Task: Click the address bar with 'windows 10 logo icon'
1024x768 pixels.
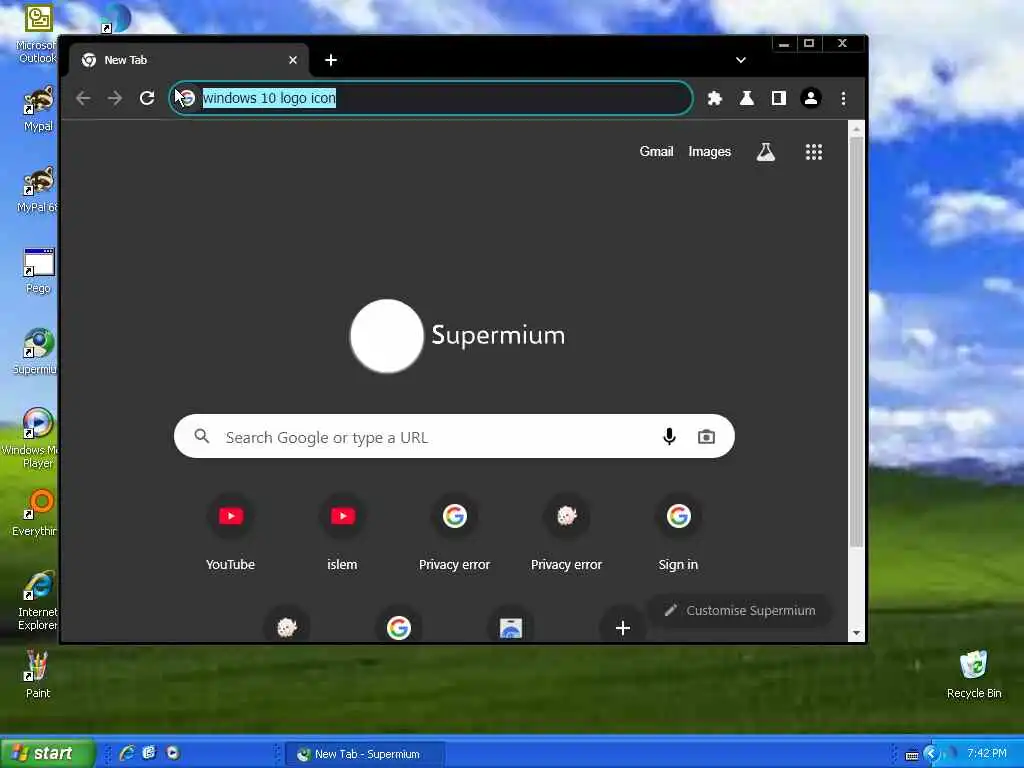Action: coord(431,98)
